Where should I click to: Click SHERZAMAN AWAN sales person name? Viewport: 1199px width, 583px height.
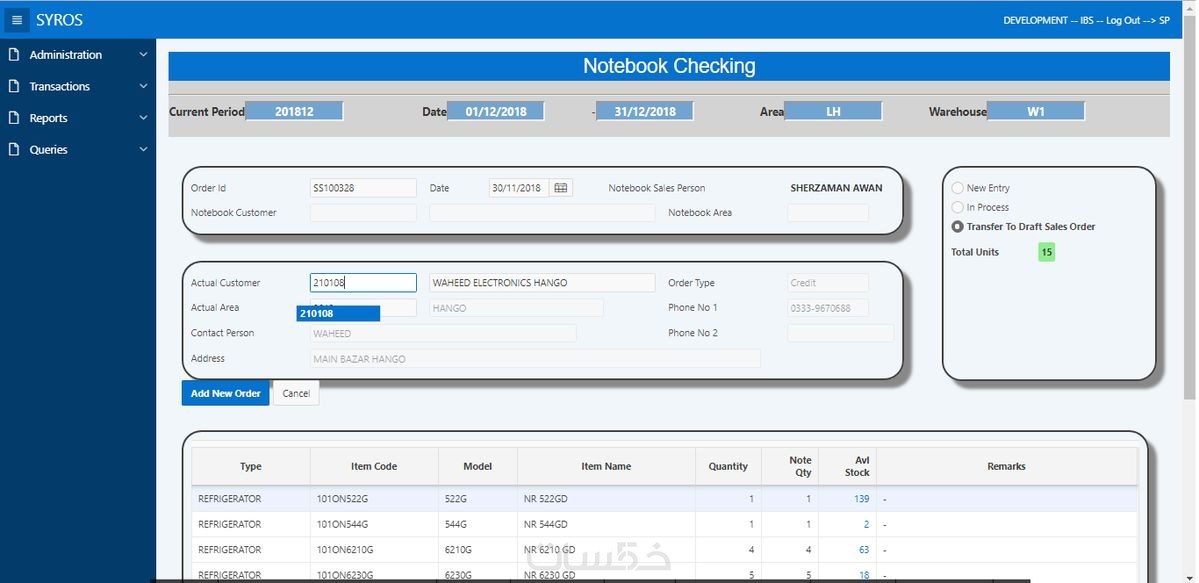coord(836,187)
